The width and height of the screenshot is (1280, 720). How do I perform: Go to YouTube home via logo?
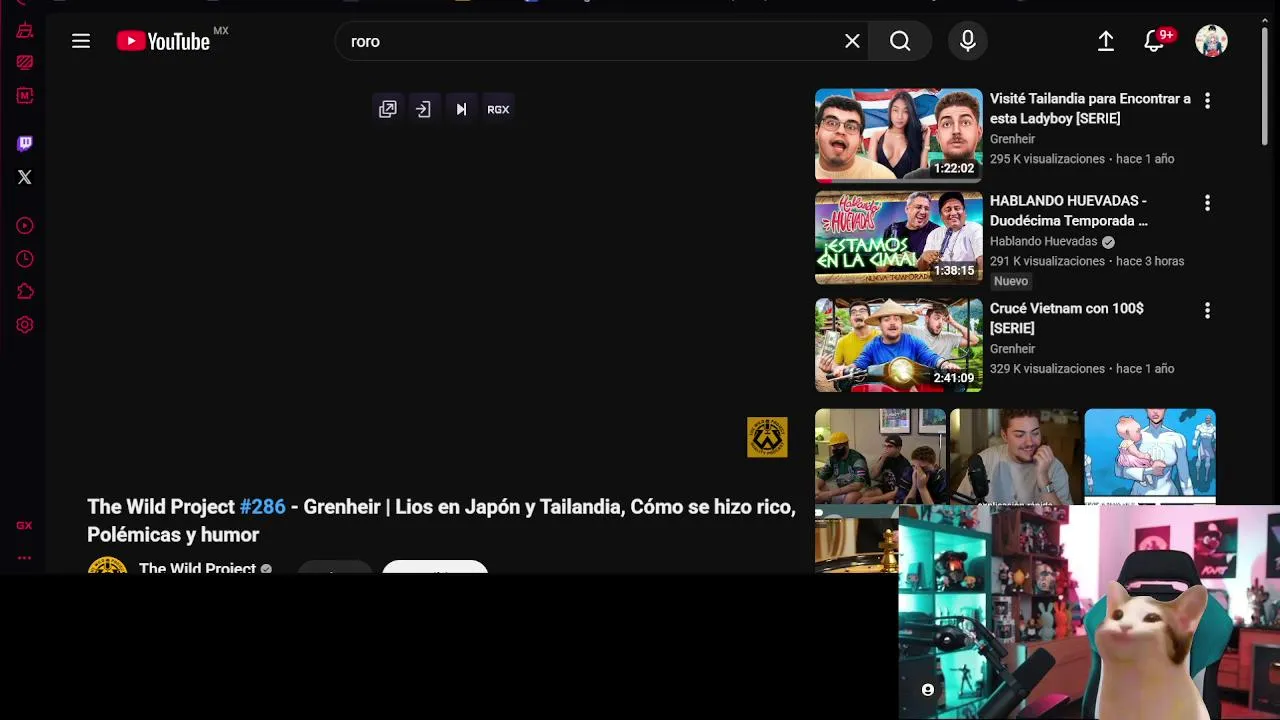click(163, 41)
